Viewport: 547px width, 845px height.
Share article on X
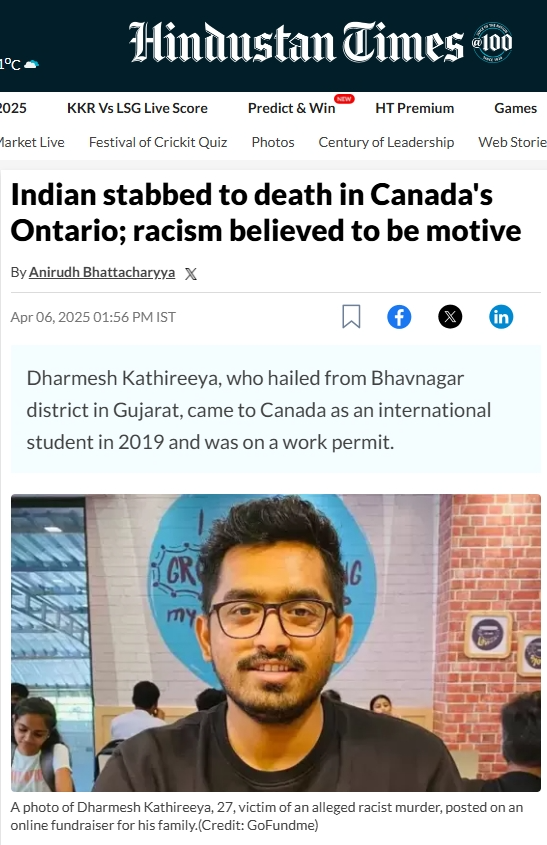click(x=450, y=317)
